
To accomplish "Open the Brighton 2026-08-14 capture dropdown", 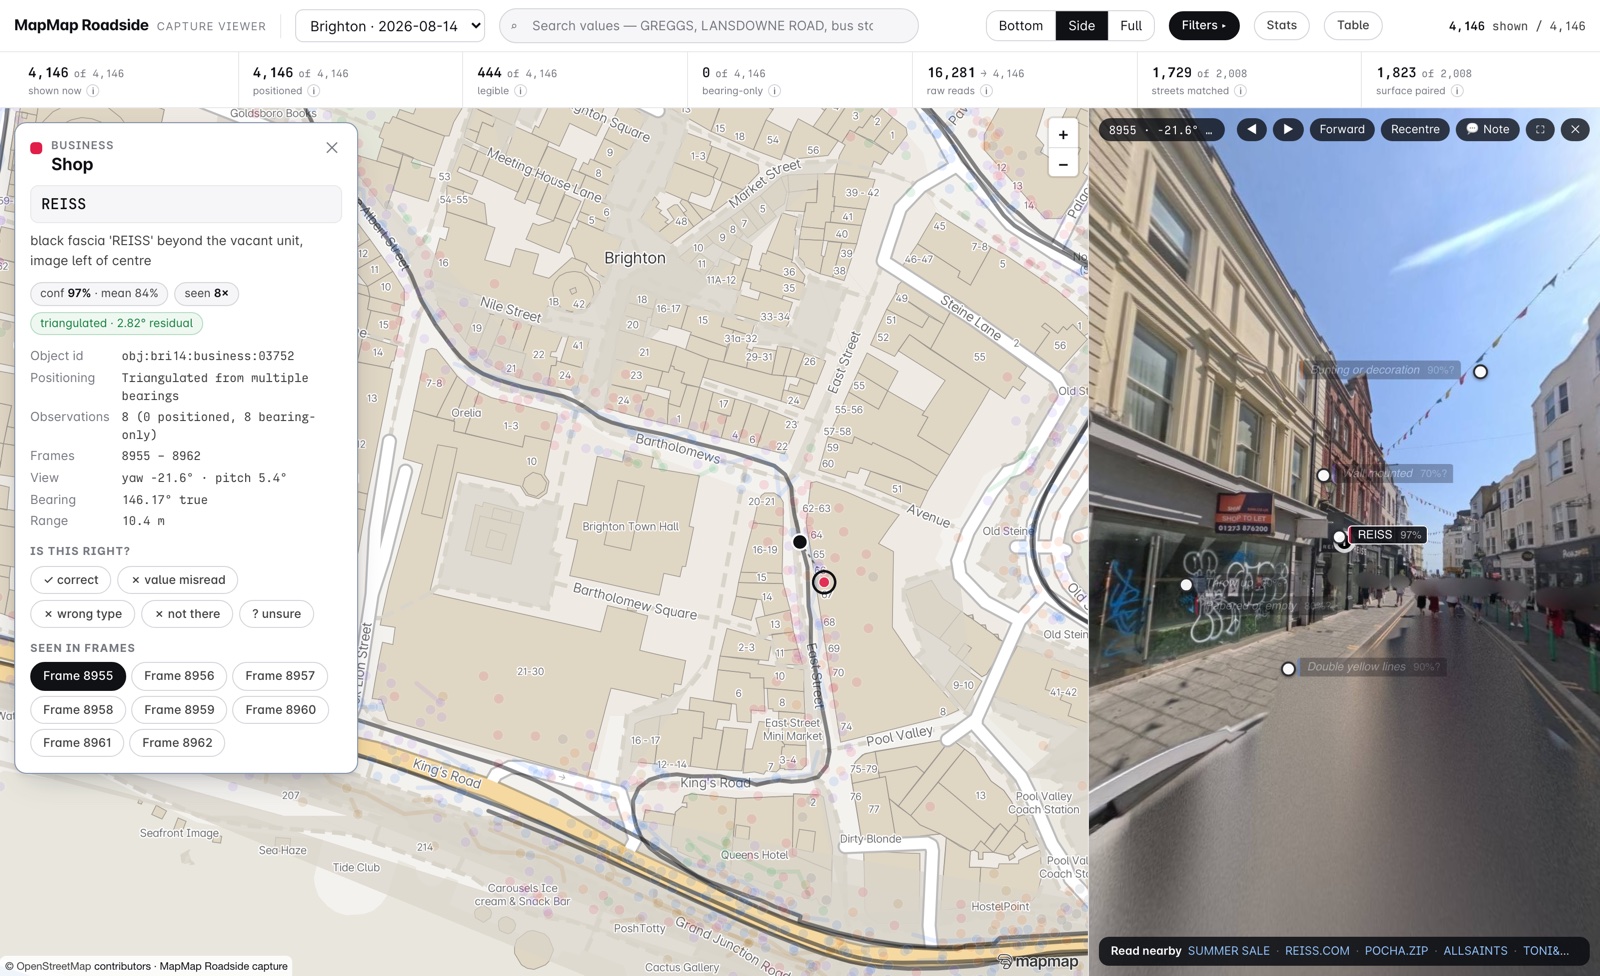I will [x=390, y=26].
